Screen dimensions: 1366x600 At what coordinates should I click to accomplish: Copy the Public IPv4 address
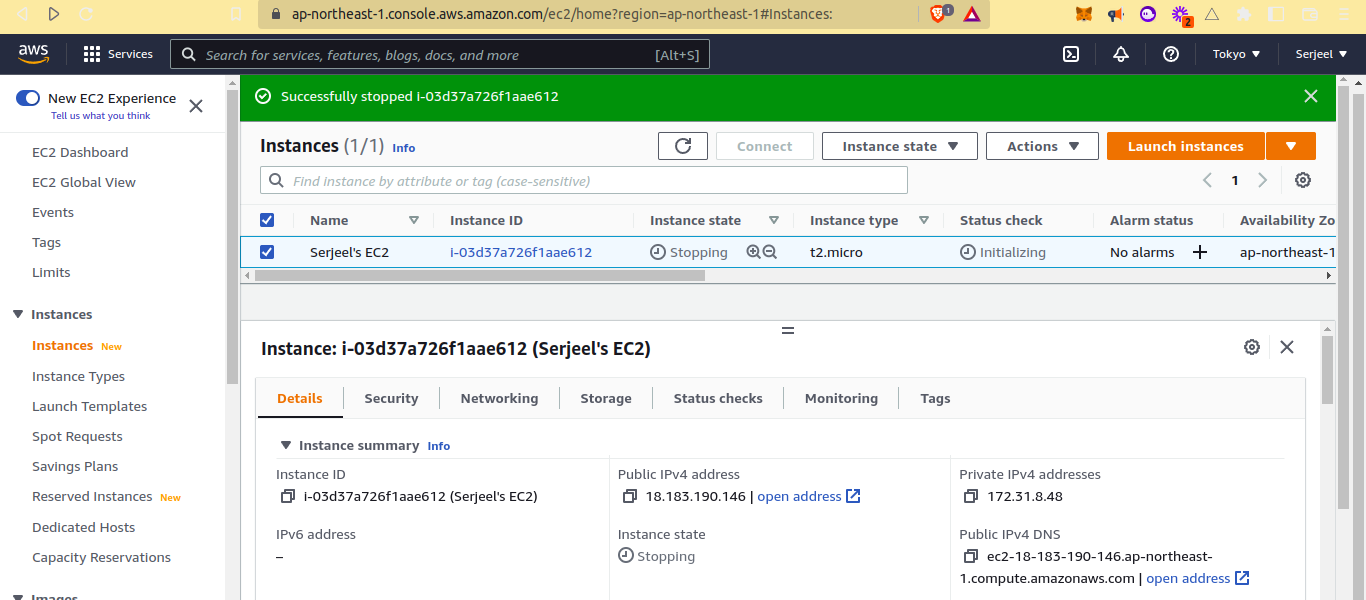coord(630,496)
